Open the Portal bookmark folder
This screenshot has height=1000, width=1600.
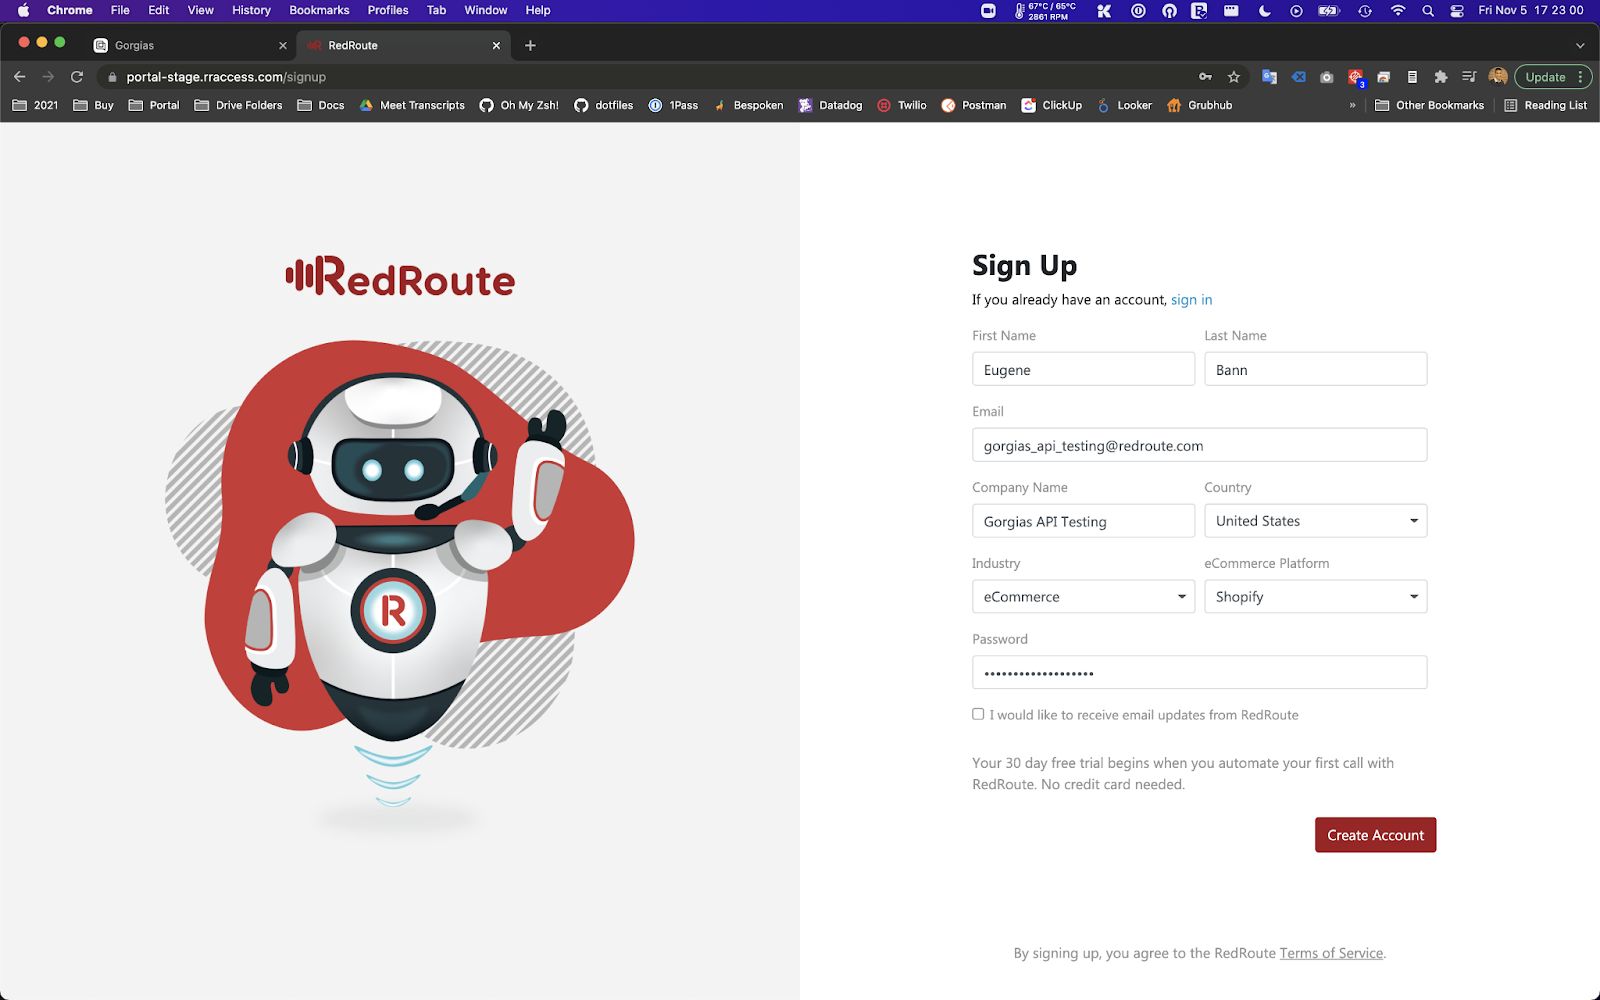click(154, 105)
